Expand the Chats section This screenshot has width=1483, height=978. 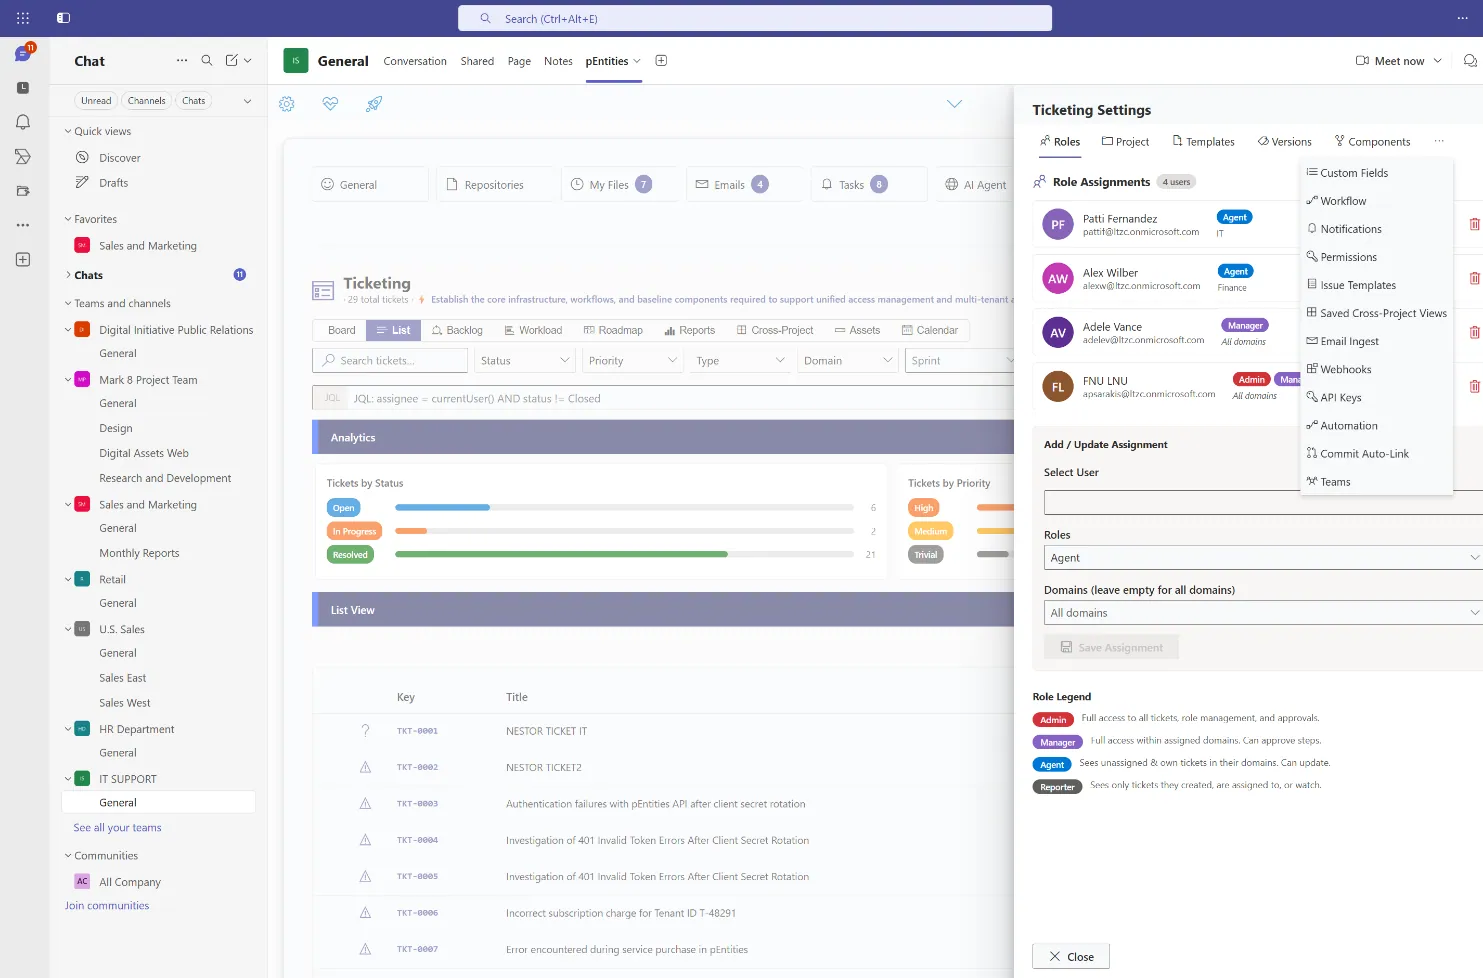[x=68, y=275]
